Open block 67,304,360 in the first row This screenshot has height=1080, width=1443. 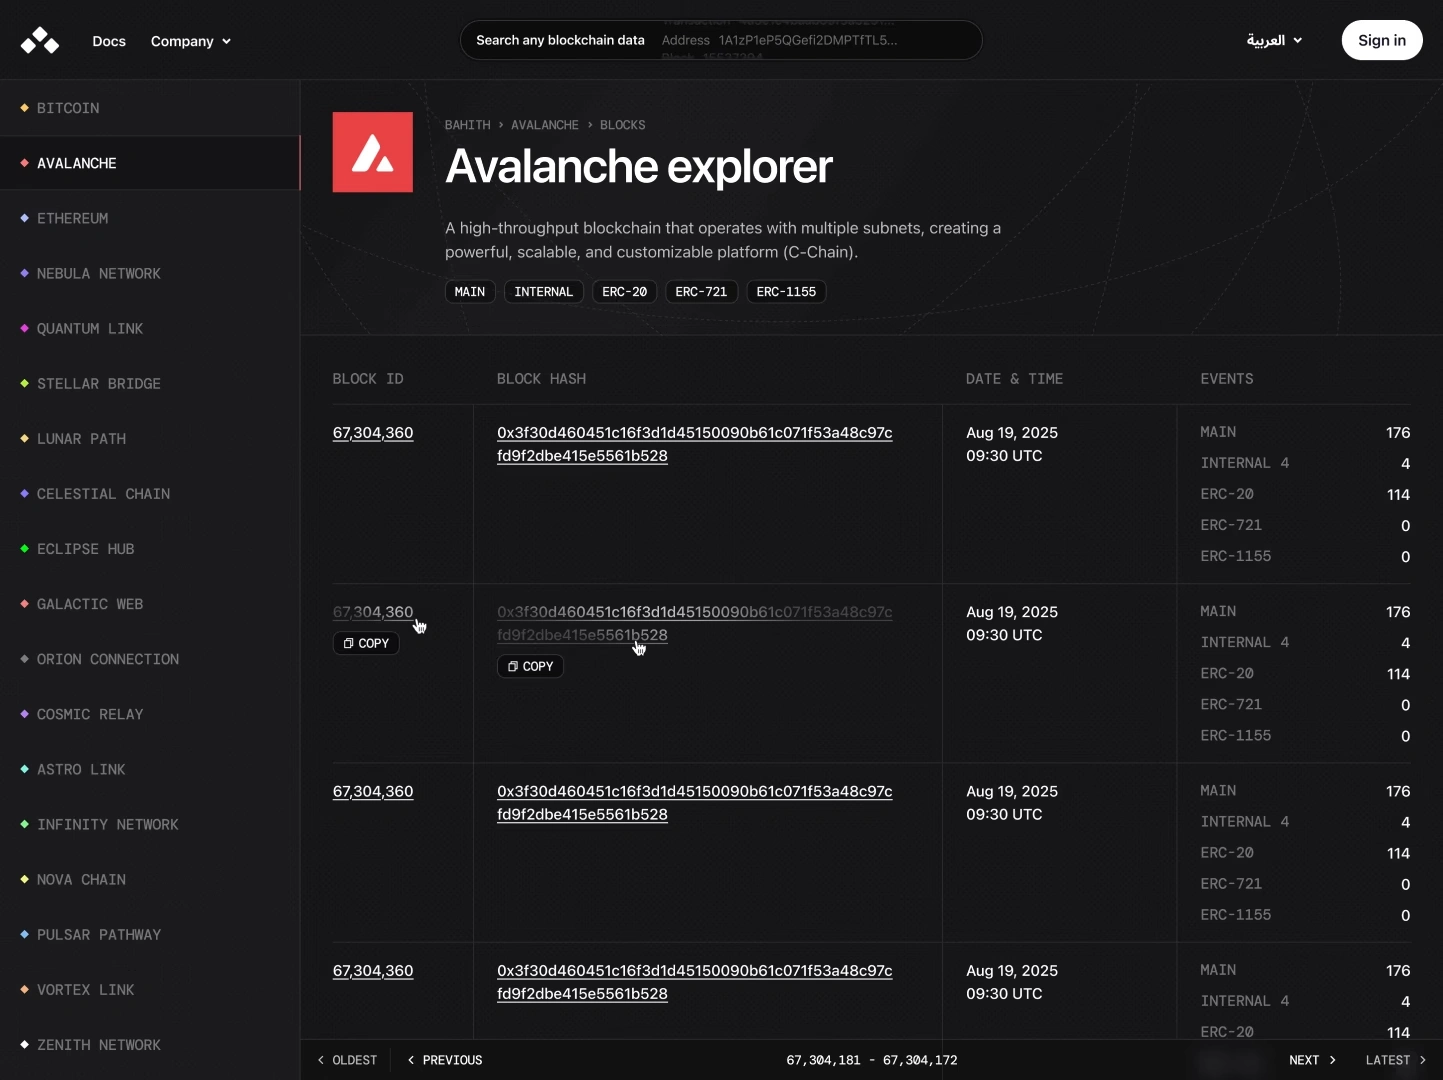[373, 433]
